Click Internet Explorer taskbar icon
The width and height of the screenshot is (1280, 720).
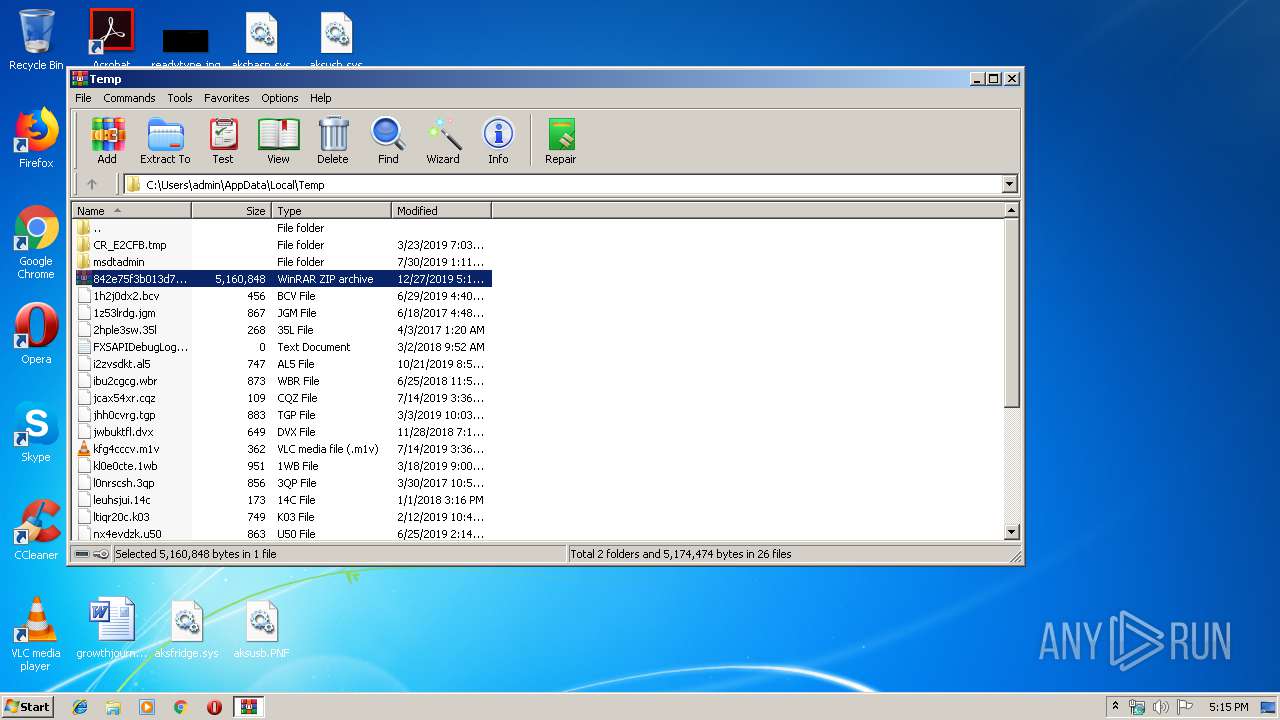(80, 707)
